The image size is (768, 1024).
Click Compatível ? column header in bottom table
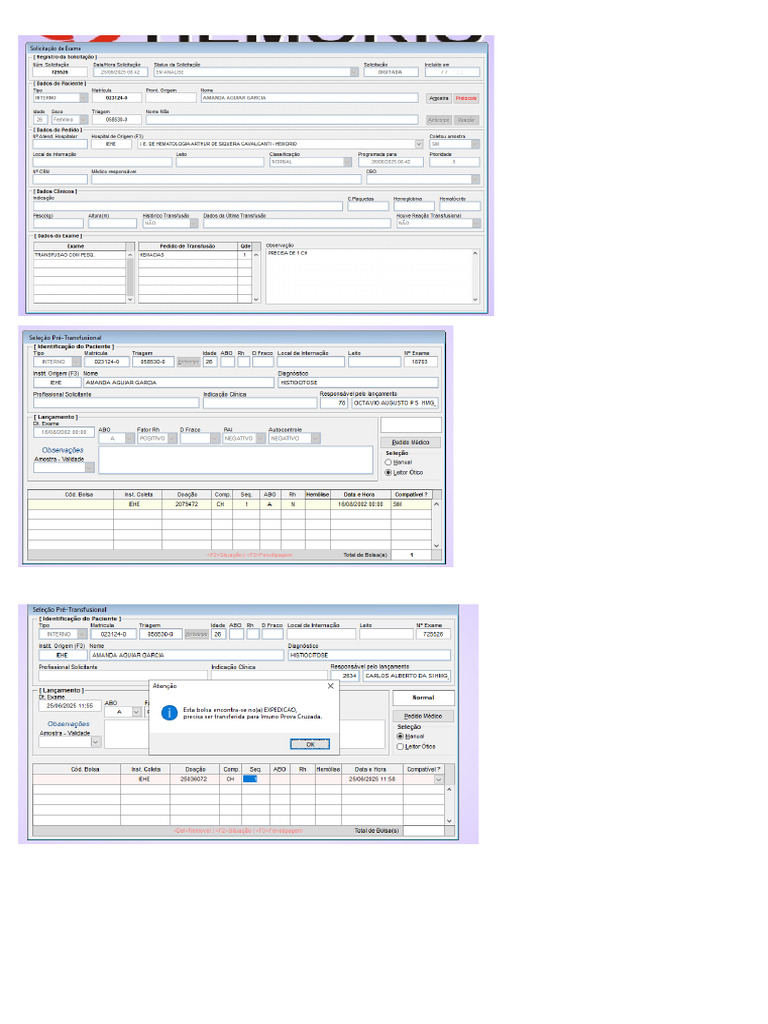pyautogui.click(x=424, y=769)
